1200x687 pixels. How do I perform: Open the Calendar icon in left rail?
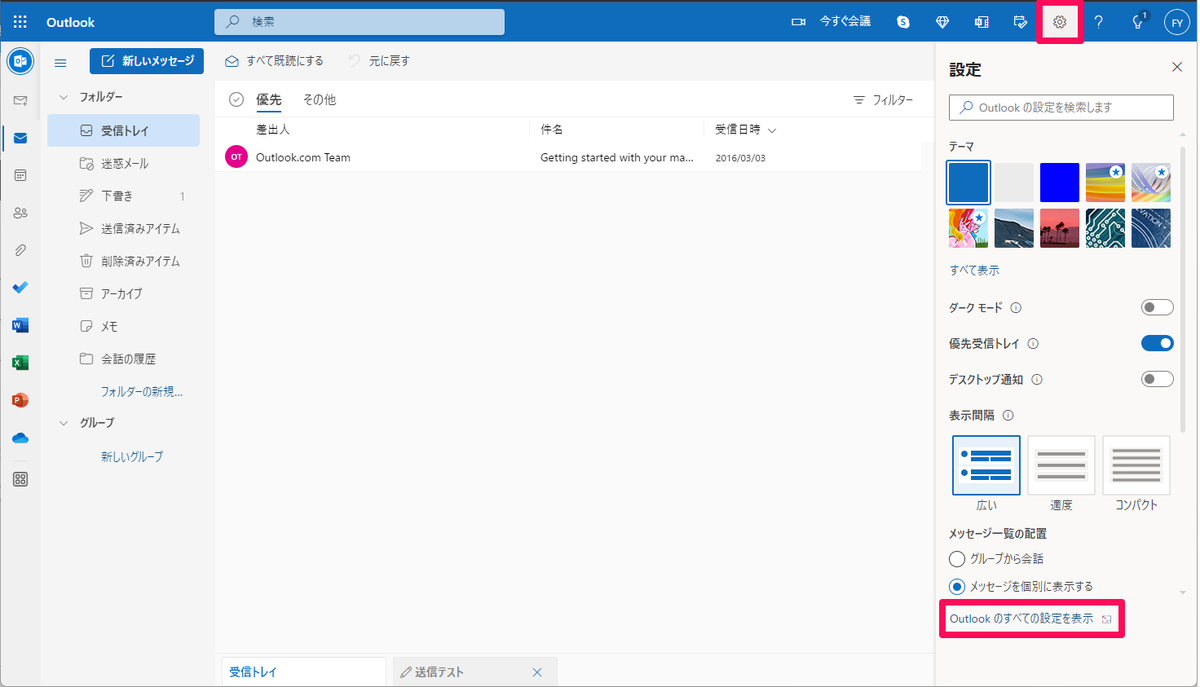(20, 175)
